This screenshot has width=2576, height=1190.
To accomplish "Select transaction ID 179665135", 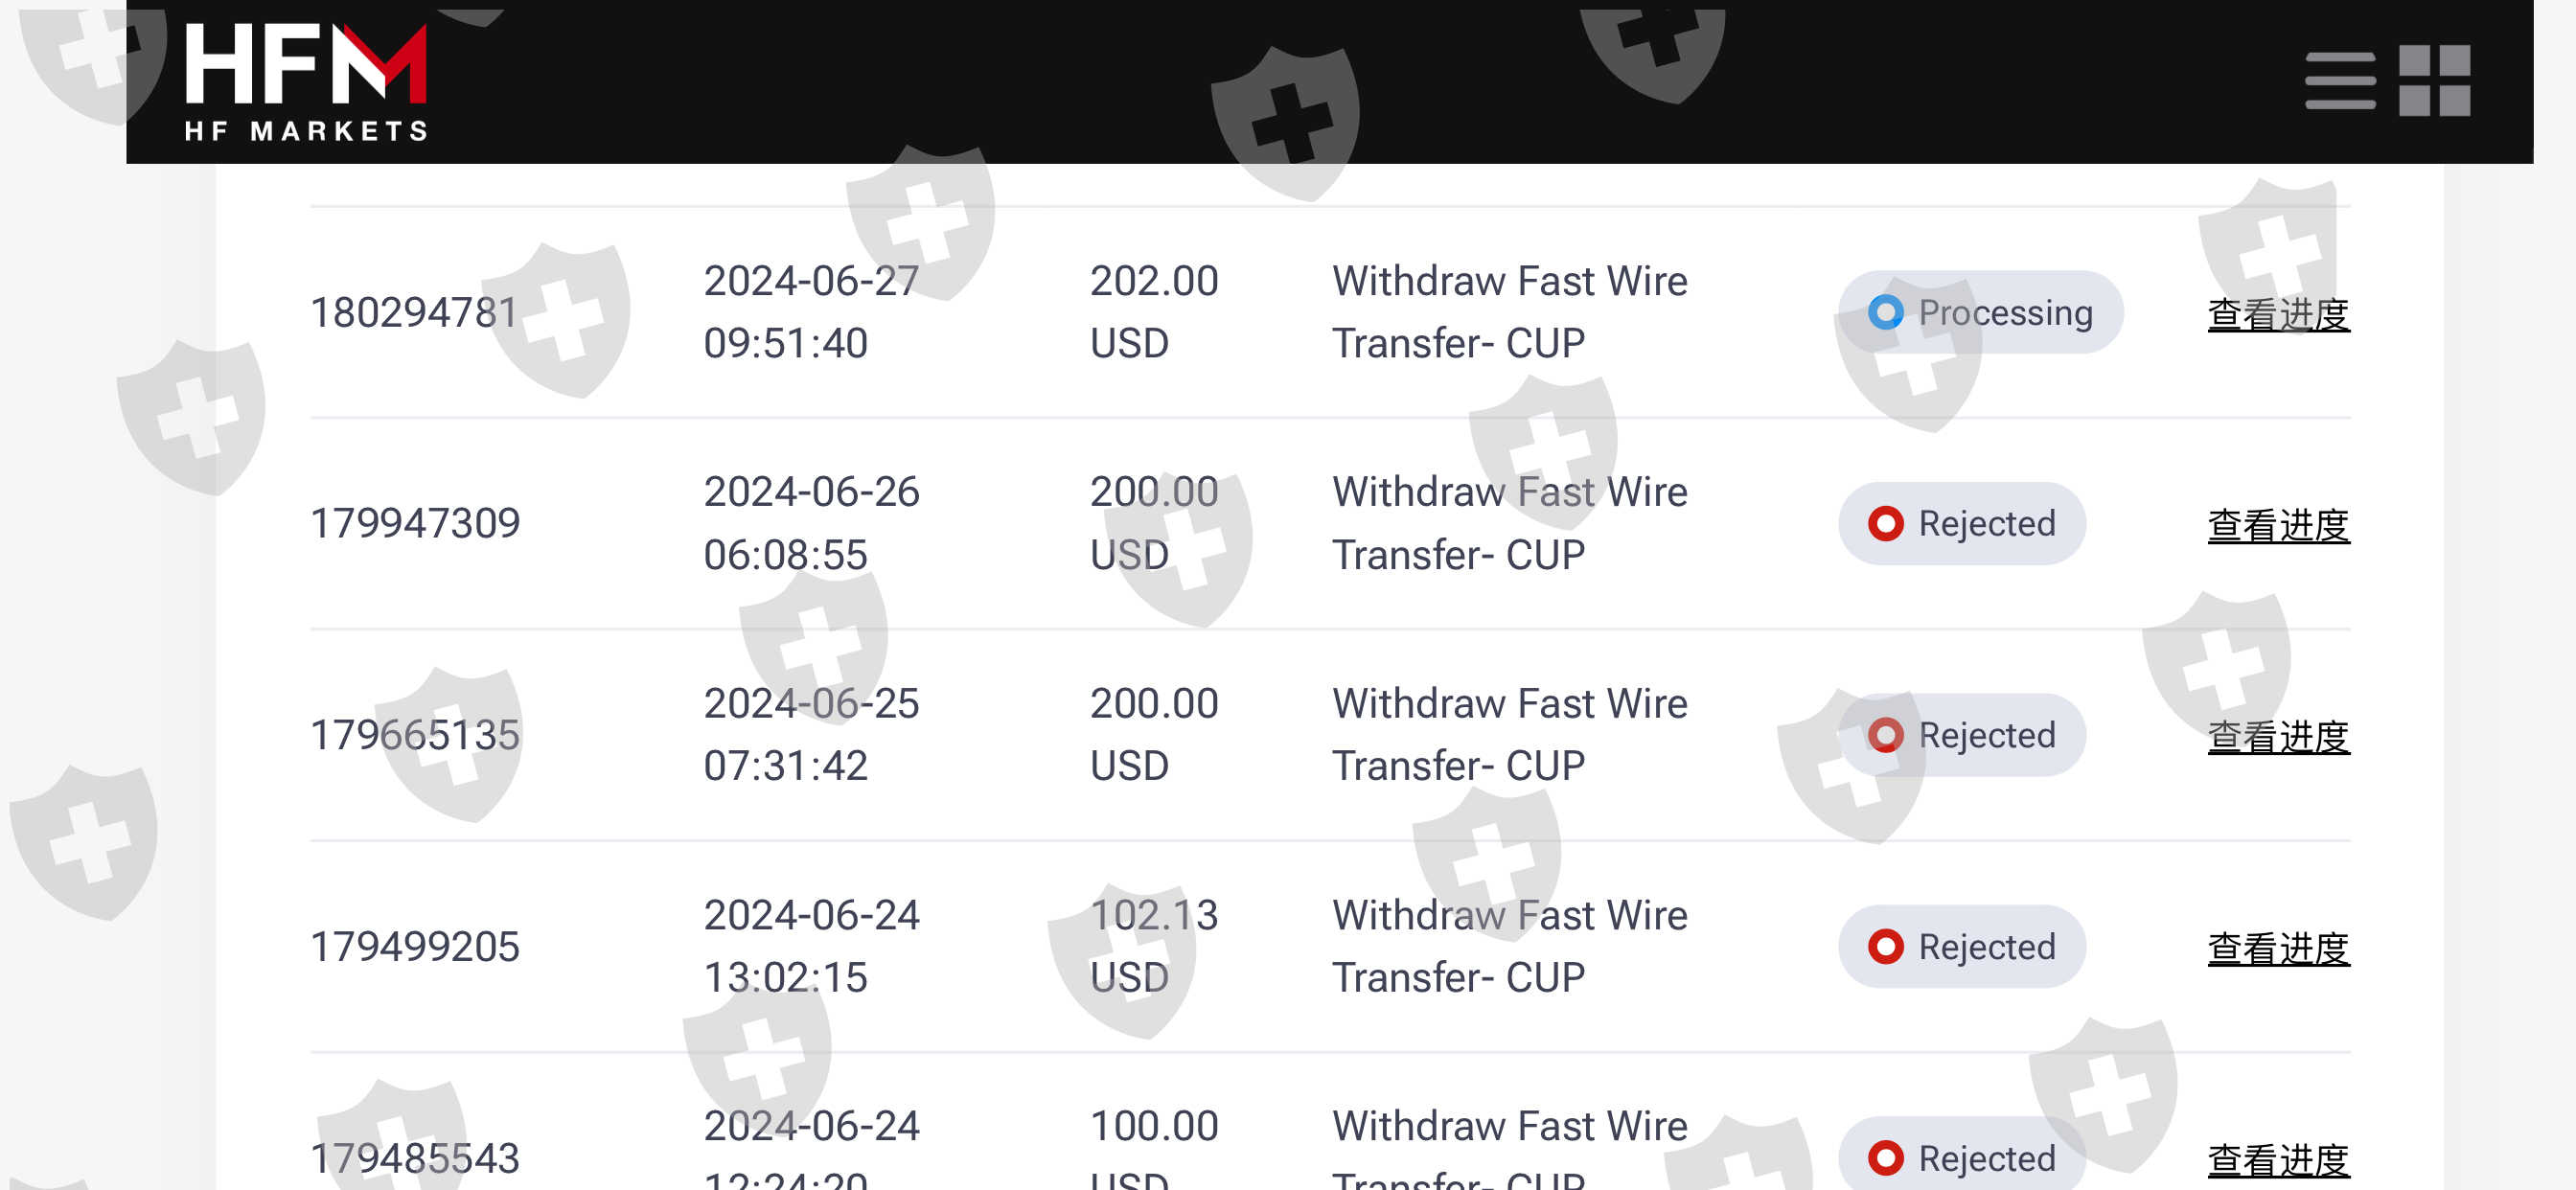I will click(x=414, y=735).
